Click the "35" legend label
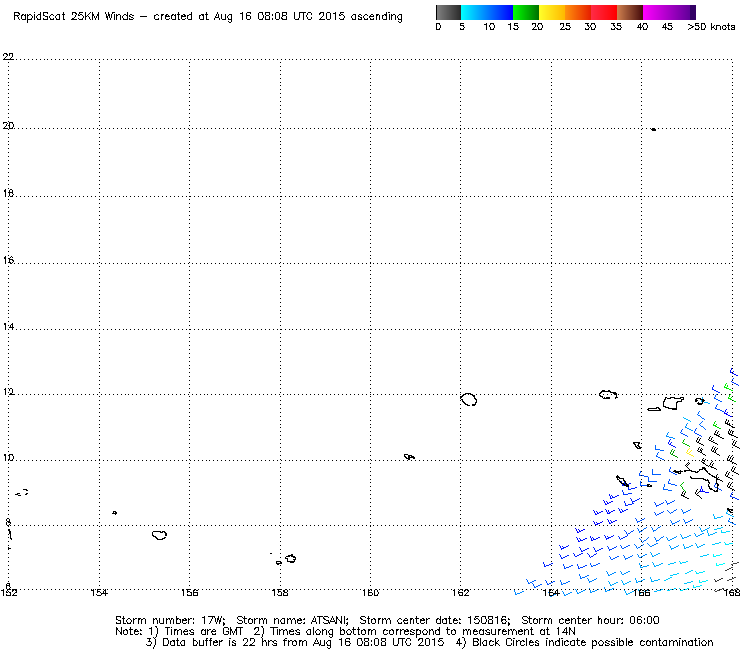The image size is (740, 650). tap(616, 27)
